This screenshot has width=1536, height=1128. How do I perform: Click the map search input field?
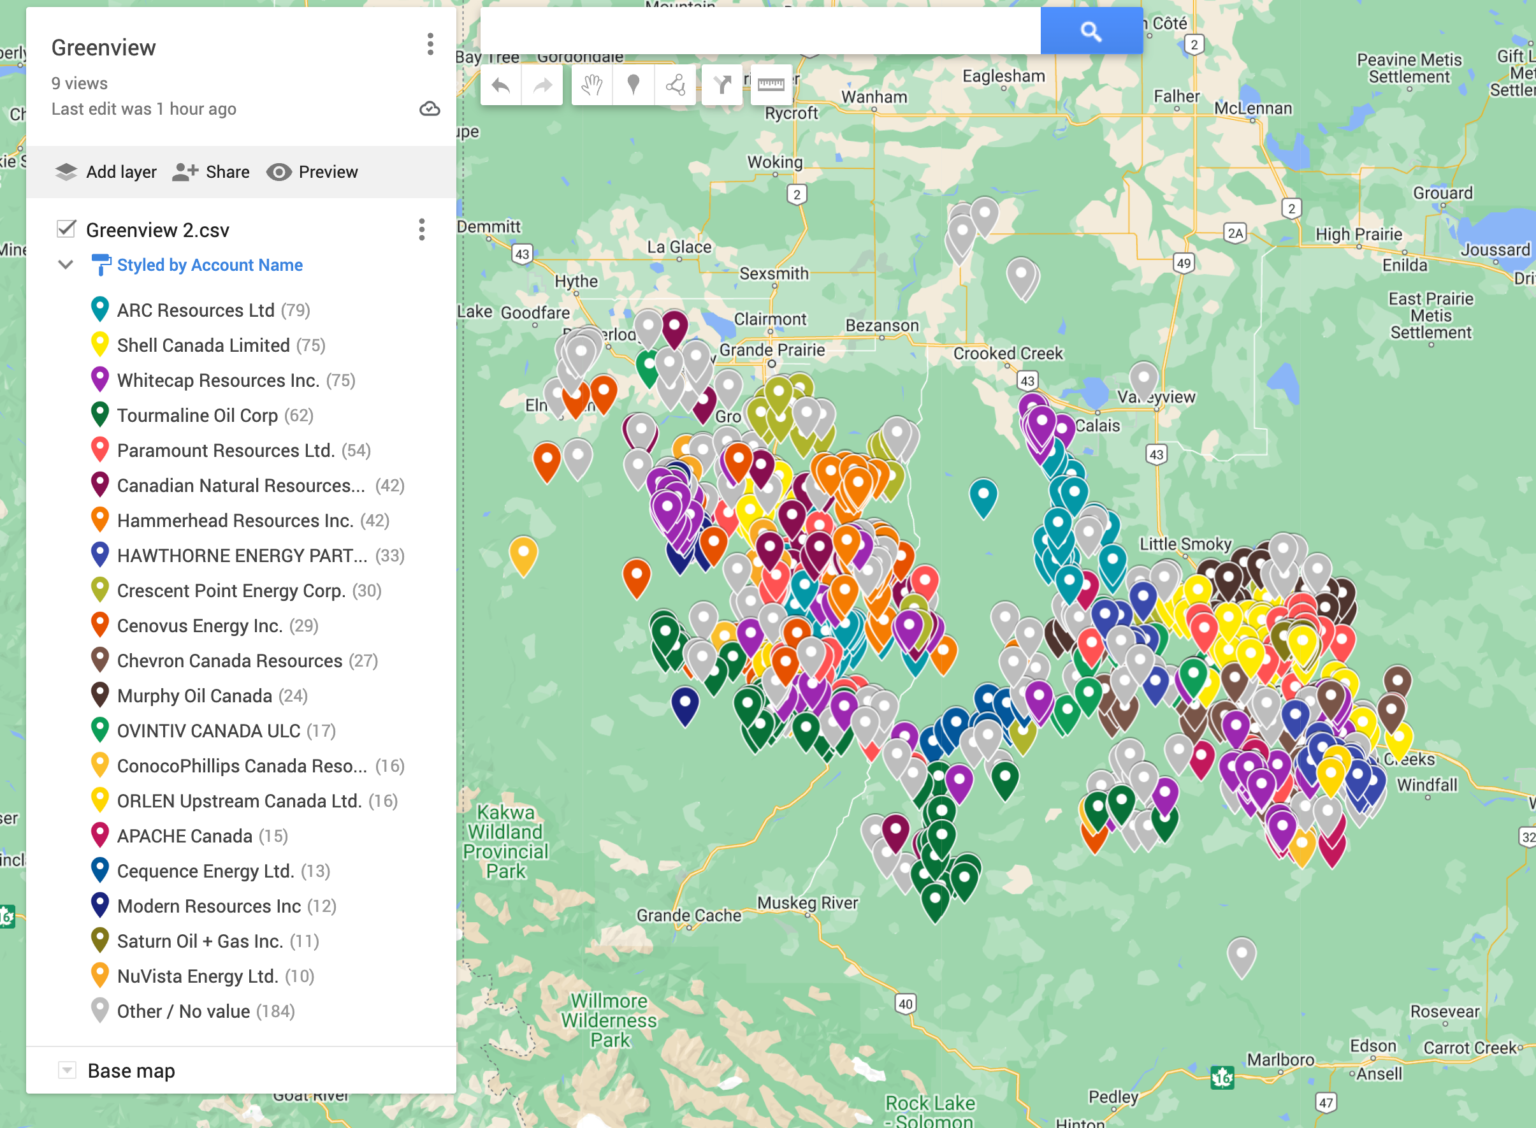click(x=760, y=31)
